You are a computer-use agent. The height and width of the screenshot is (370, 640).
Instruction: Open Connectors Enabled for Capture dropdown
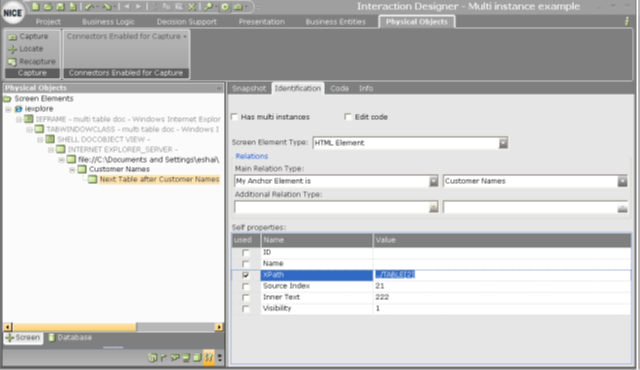[126, 36]
